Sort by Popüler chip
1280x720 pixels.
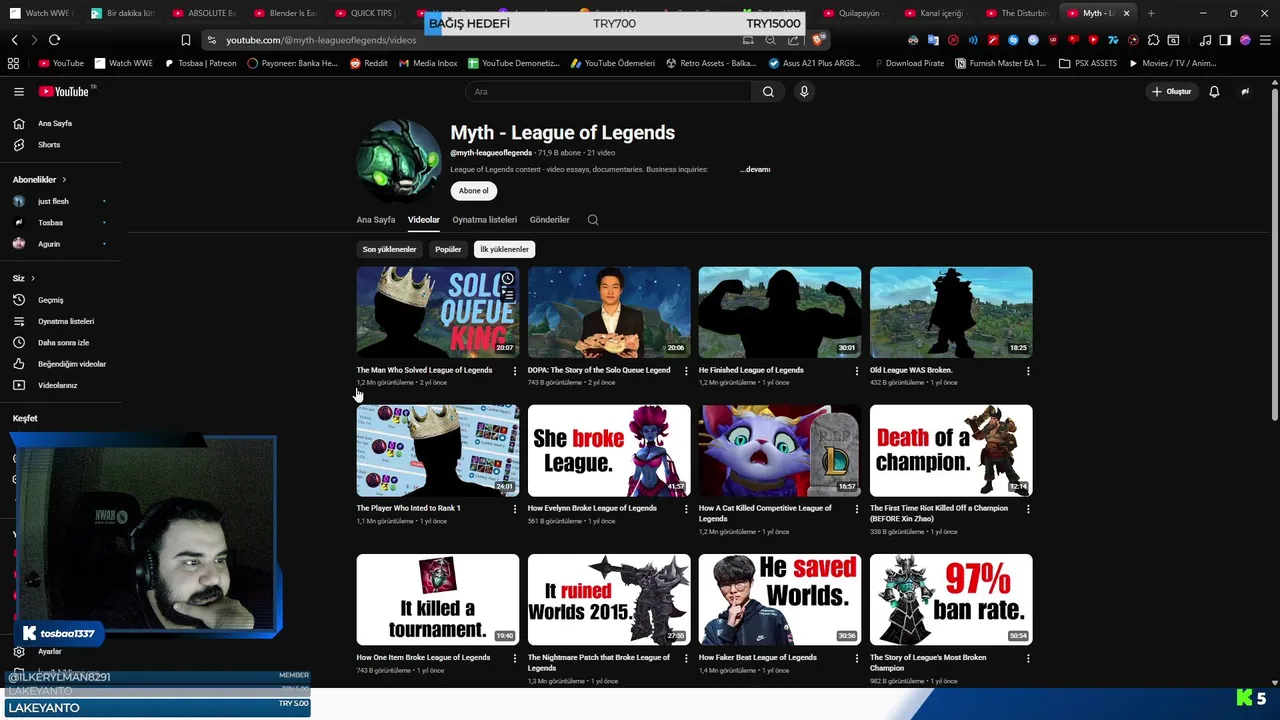[x=448, y=249]
